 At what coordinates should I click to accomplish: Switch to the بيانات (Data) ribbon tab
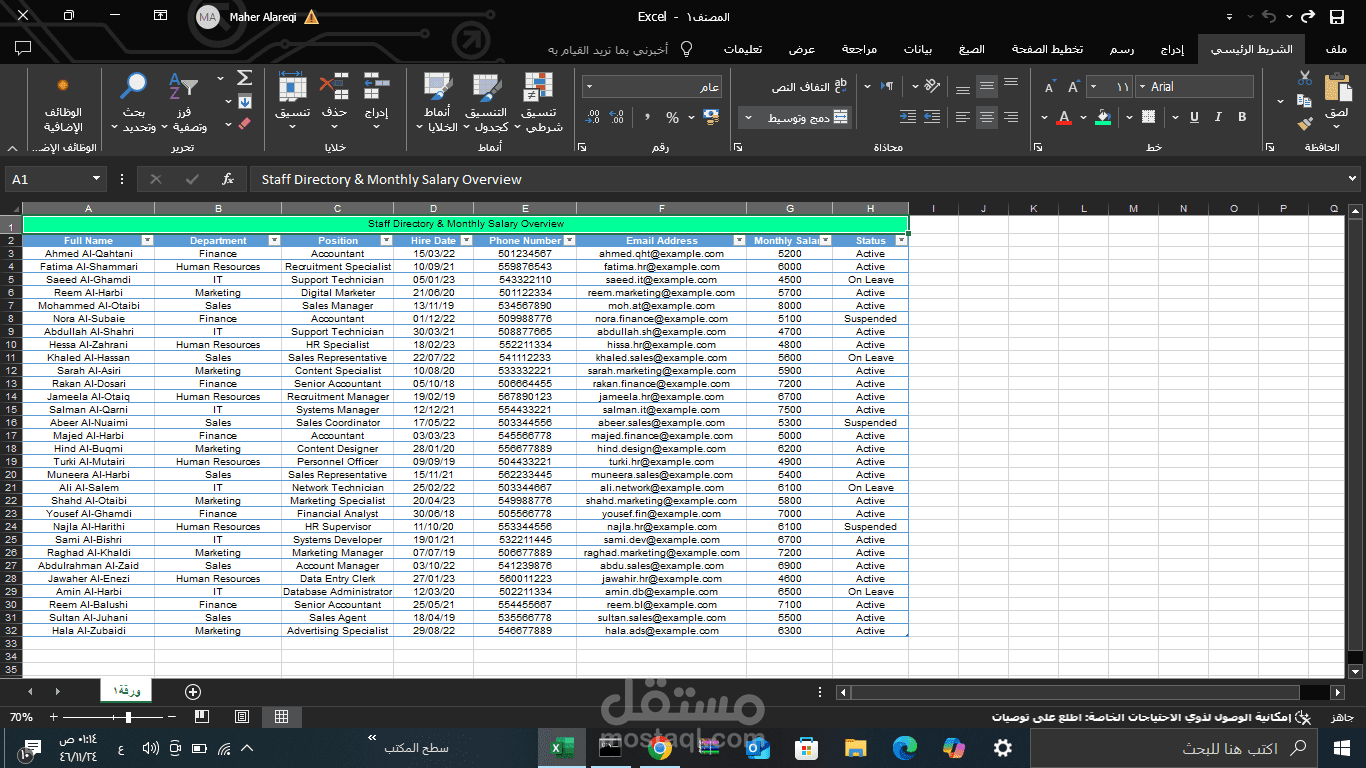[x=918, y=49]
